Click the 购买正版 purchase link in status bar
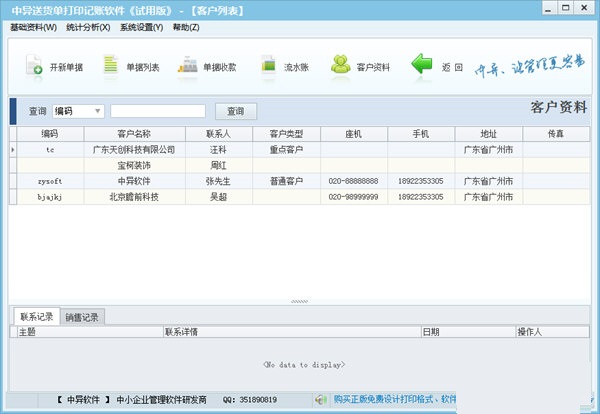The width and height of the screenshot is (600, 414). 395,399
